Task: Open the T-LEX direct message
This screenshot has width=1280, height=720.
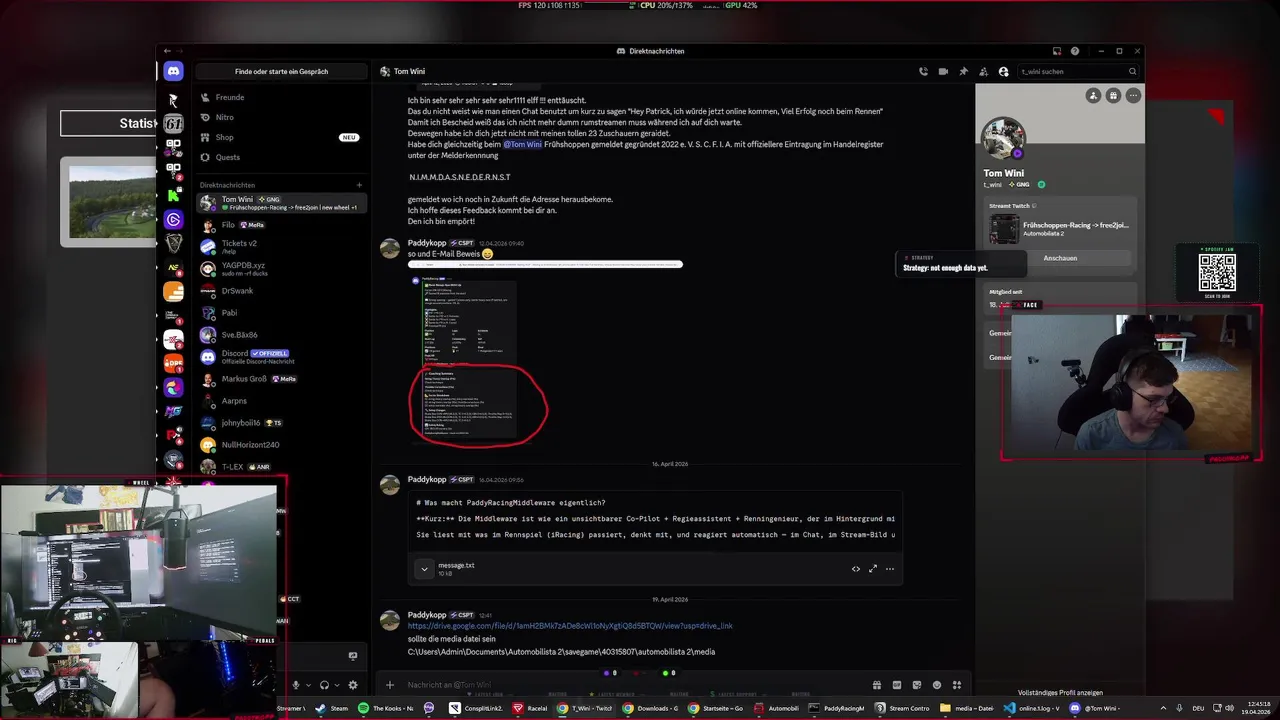Action: coord(281,467)
